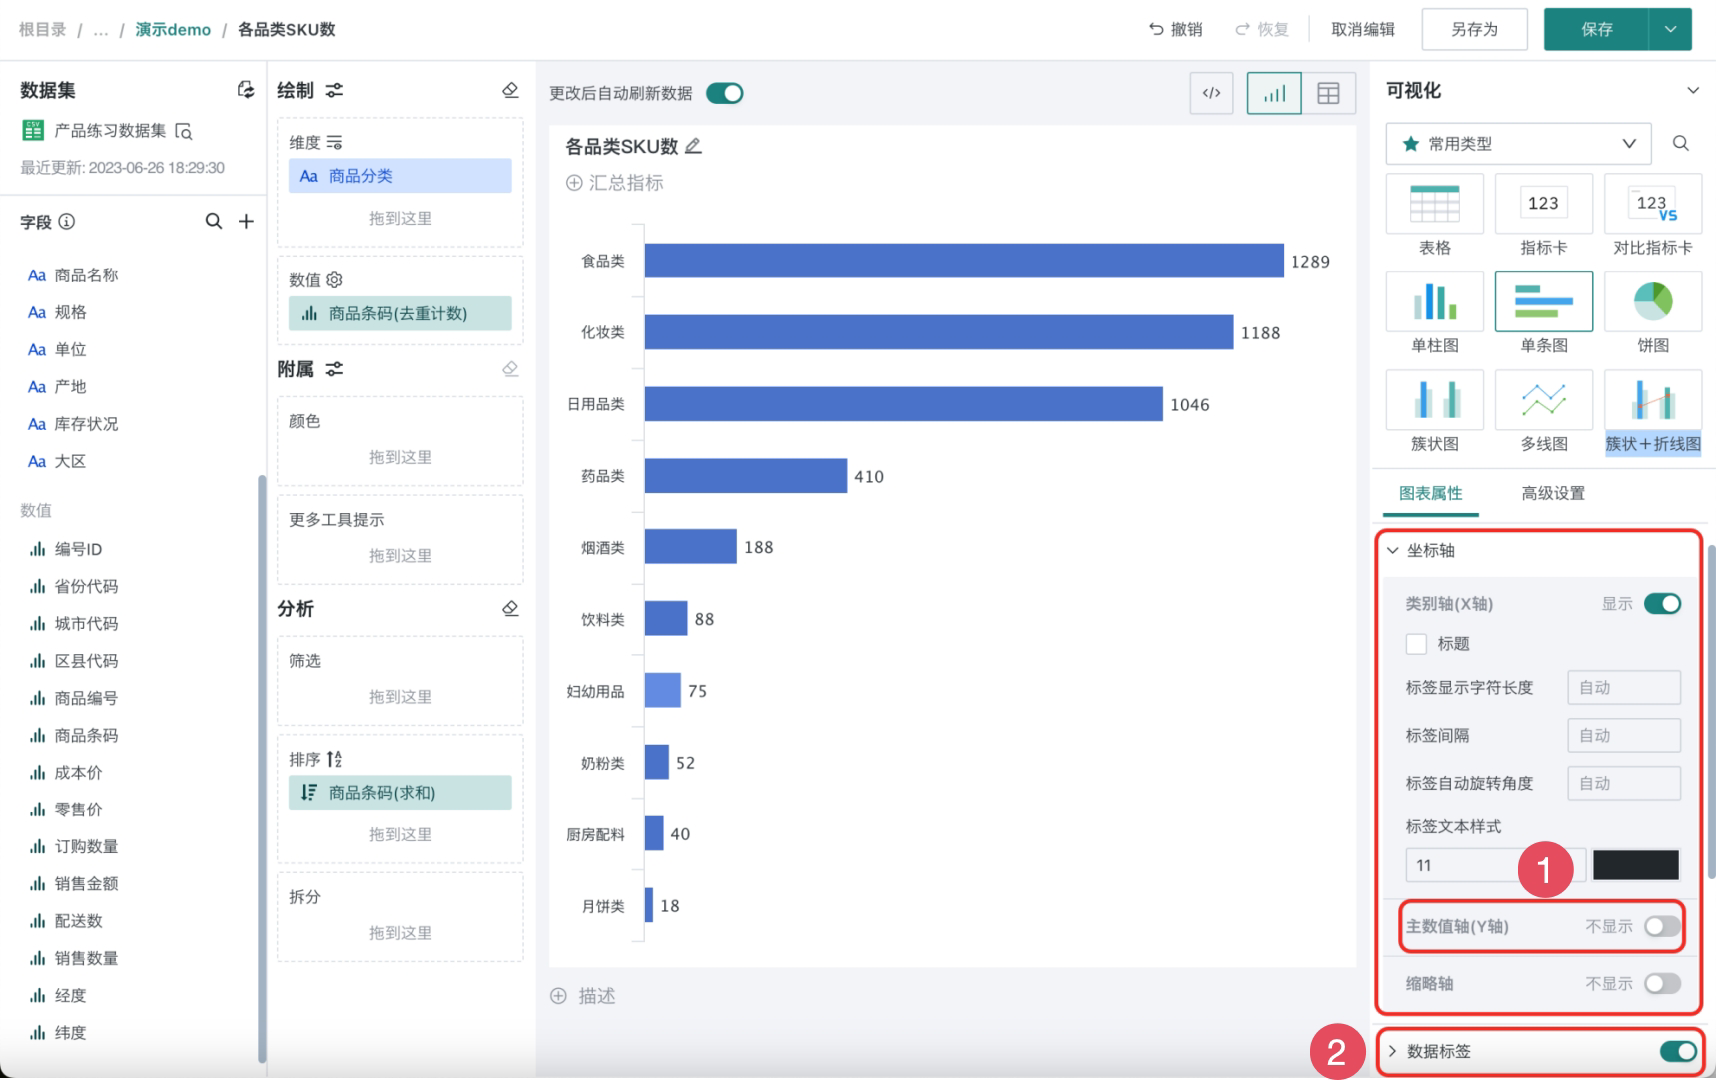The image size is (1718, 1080).
Task: Click the info icon beside 字段
Action: pos(67,222)
